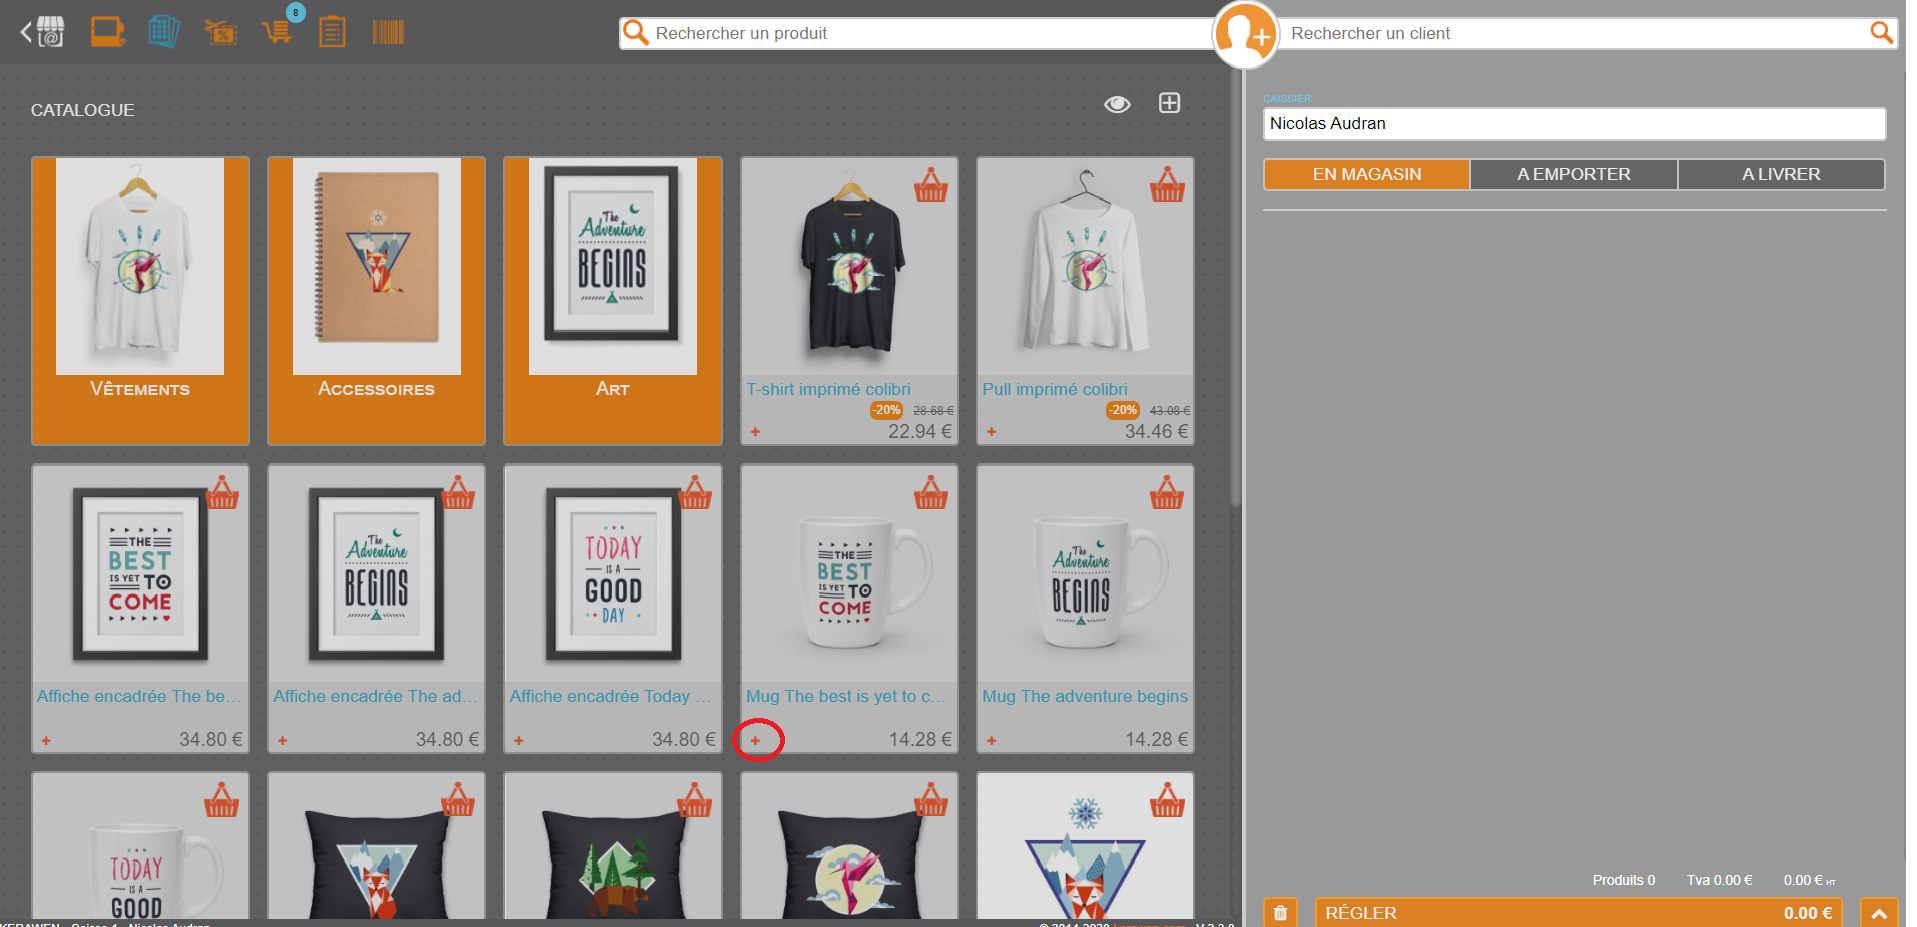Click the add new customer icon
1917x927 pixels.
click(1245, 34)
